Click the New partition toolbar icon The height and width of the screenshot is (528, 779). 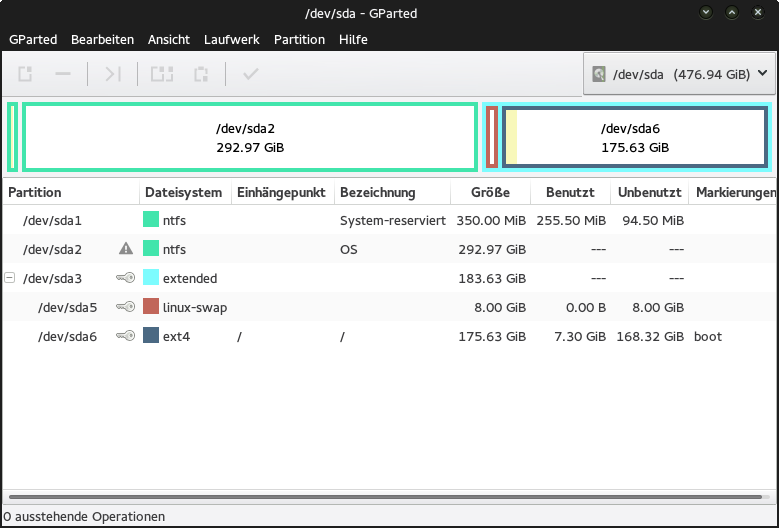25,74
